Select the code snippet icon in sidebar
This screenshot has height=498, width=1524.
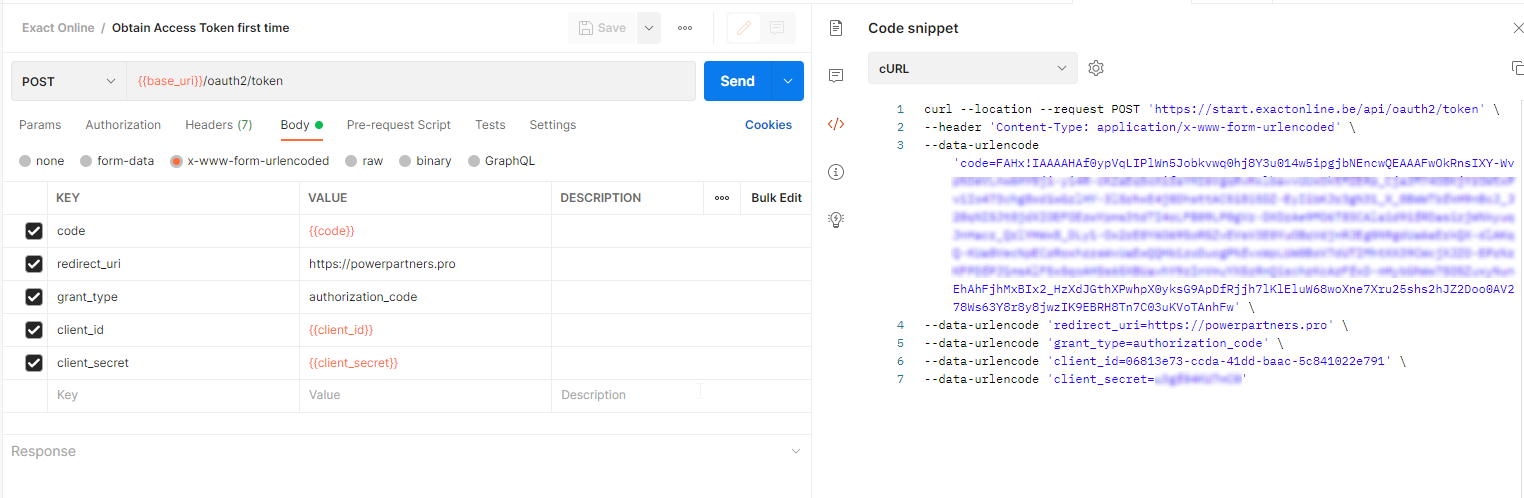pos(837,124)
